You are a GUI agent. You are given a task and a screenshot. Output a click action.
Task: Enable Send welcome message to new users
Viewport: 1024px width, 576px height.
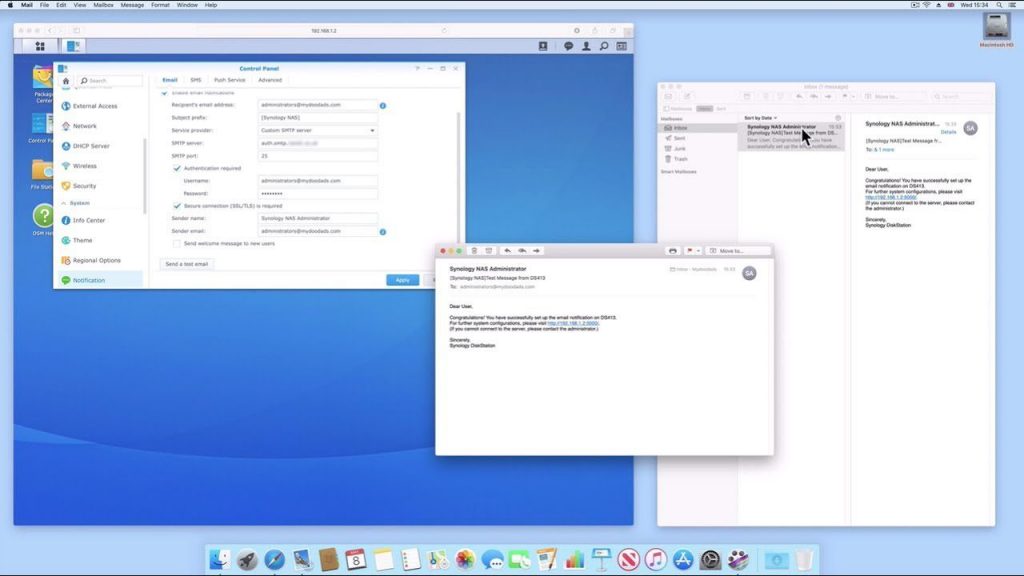[177, 244]
